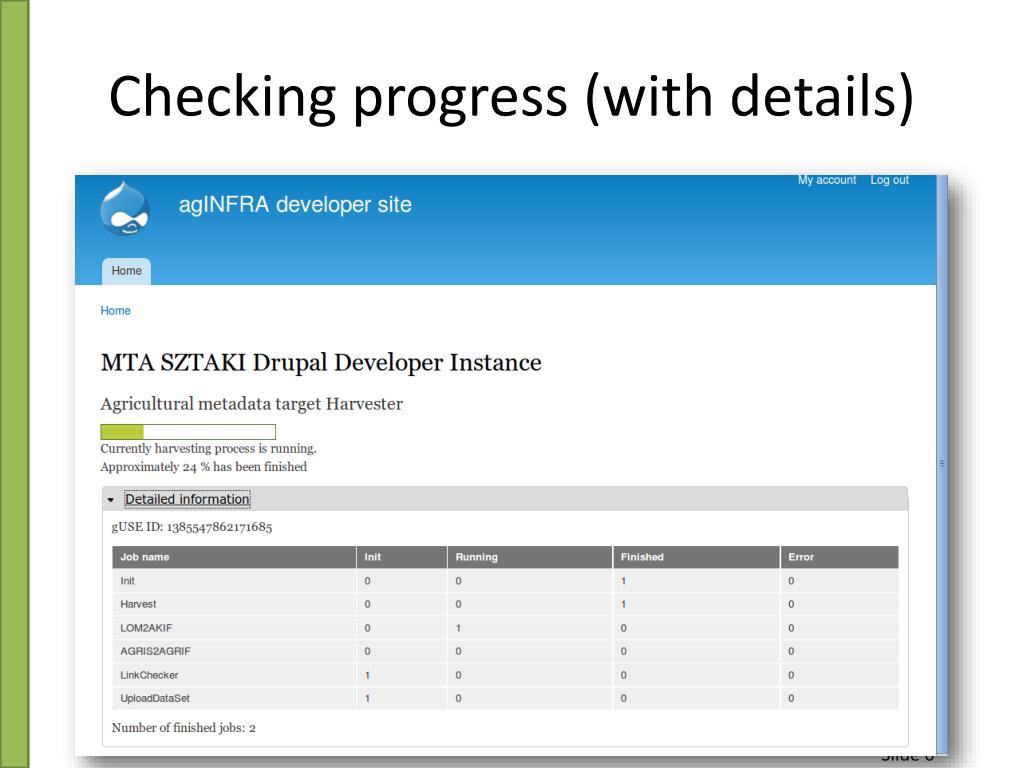
Task: Collapse the Detailed information section arrow
Action: tap(110, 500)
